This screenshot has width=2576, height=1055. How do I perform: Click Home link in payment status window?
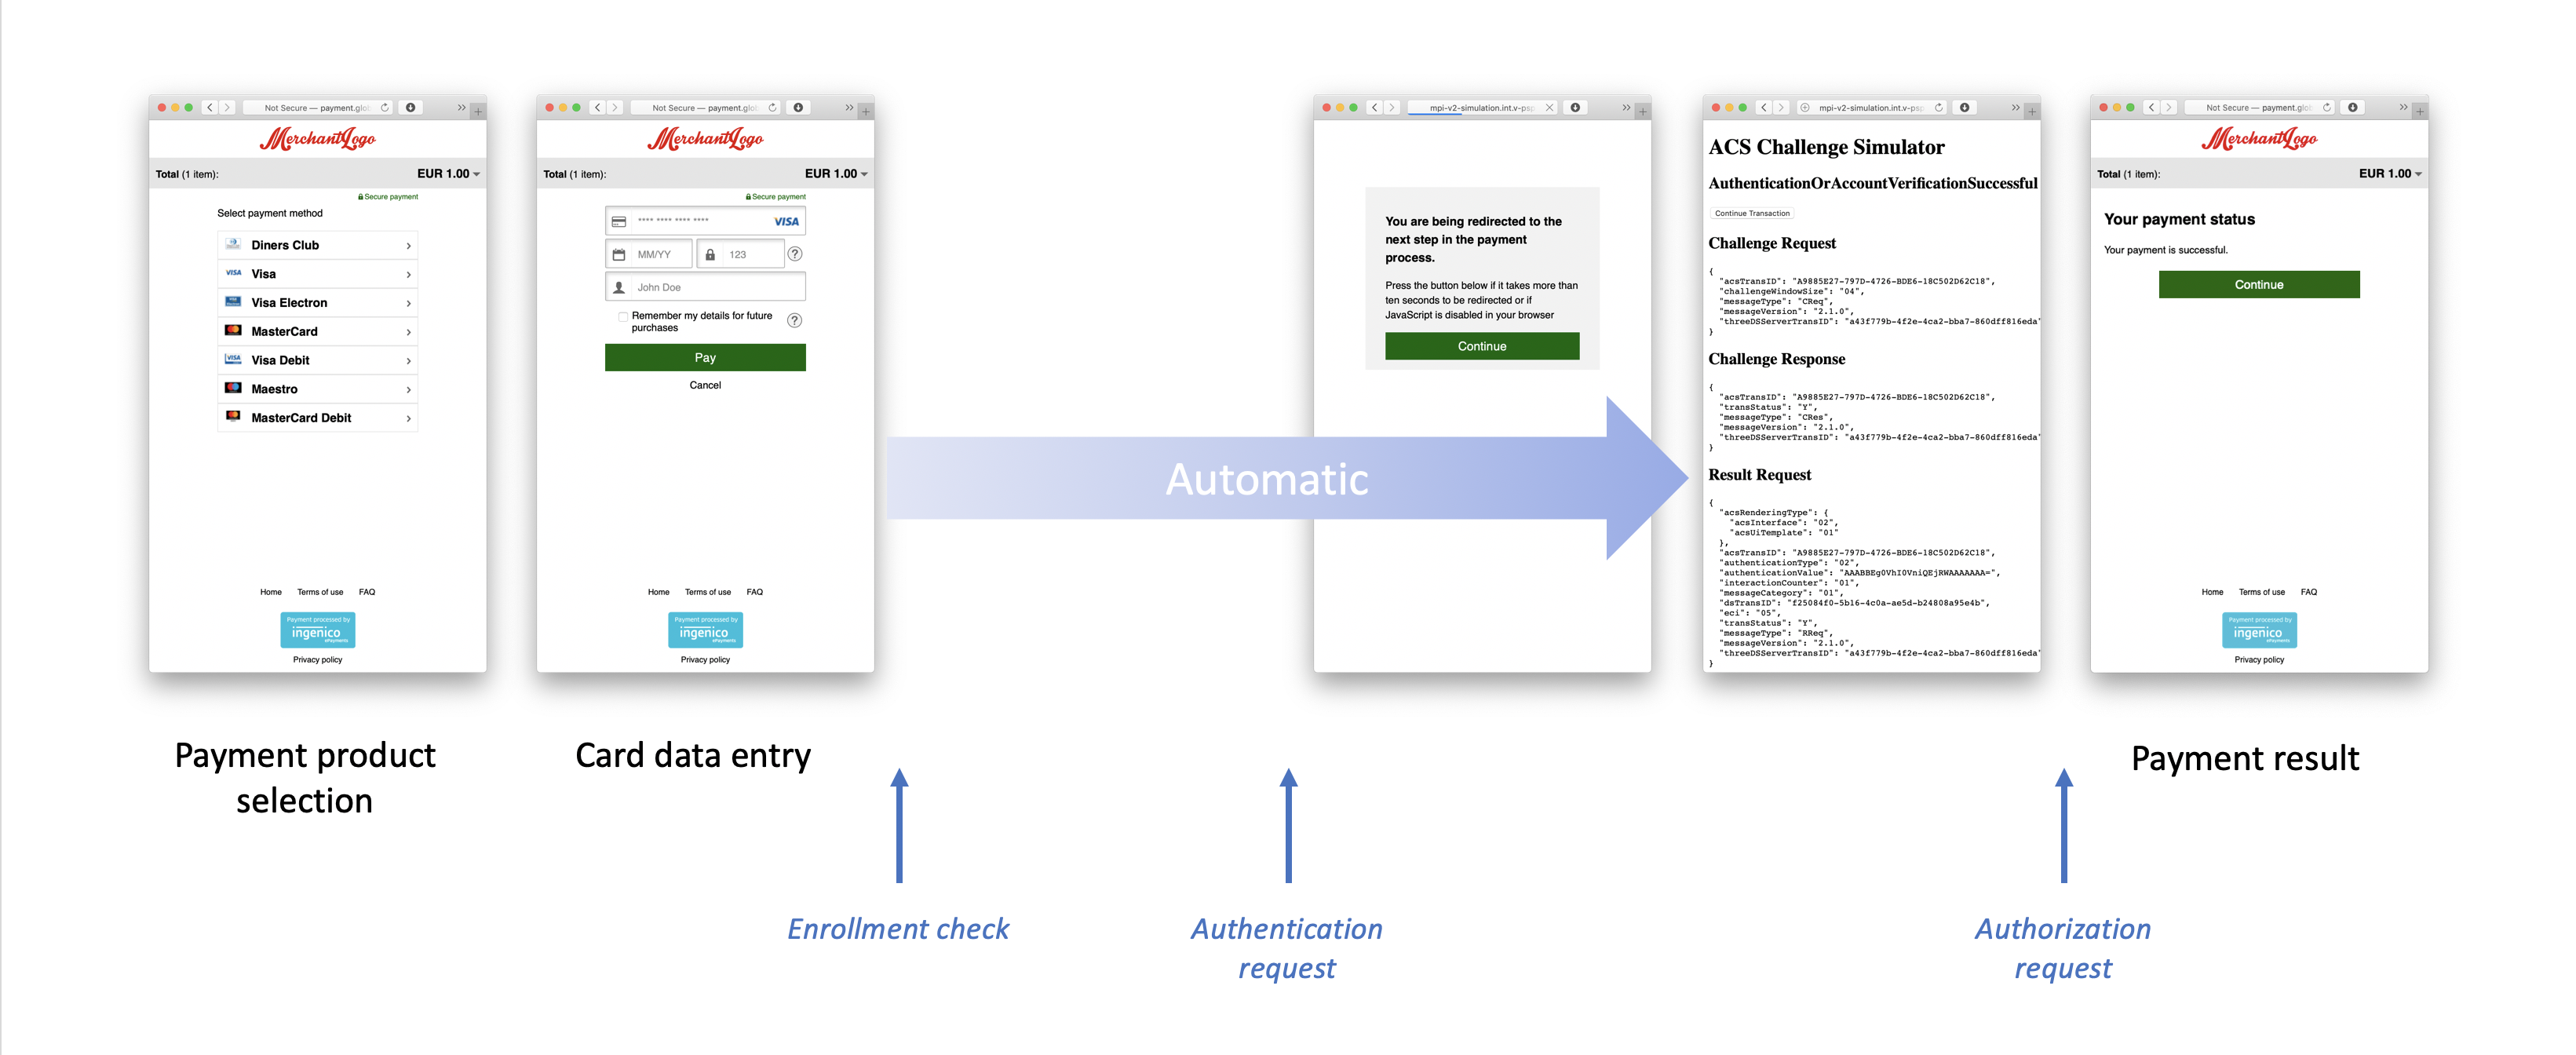click(2212, 592)
